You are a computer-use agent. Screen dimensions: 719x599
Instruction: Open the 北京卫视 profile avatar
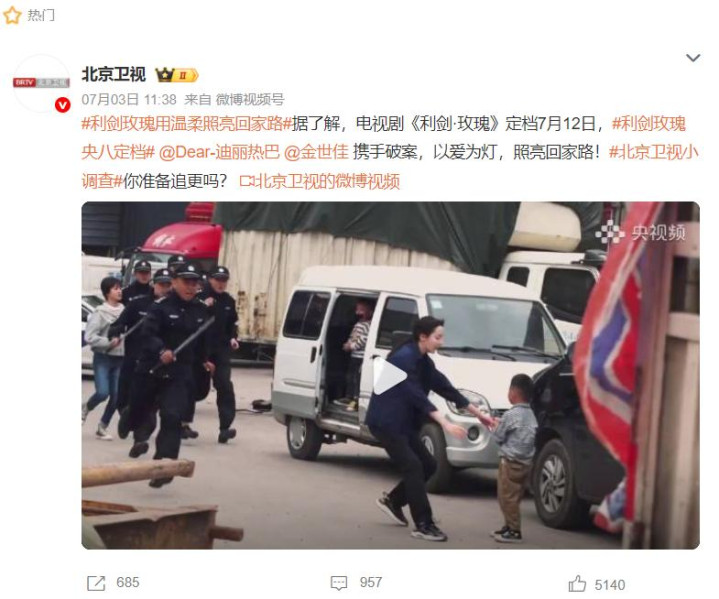(x=41, y=83)
